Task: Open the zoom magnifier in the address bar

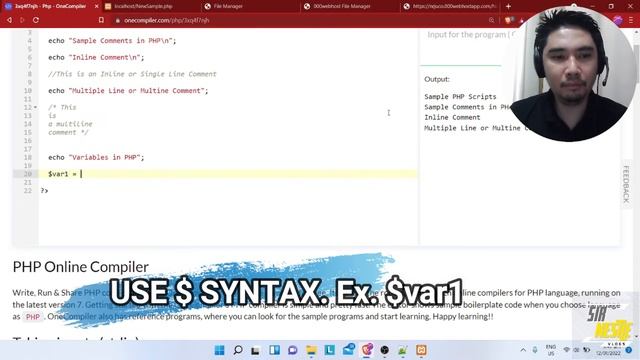Action: [491, 20]
